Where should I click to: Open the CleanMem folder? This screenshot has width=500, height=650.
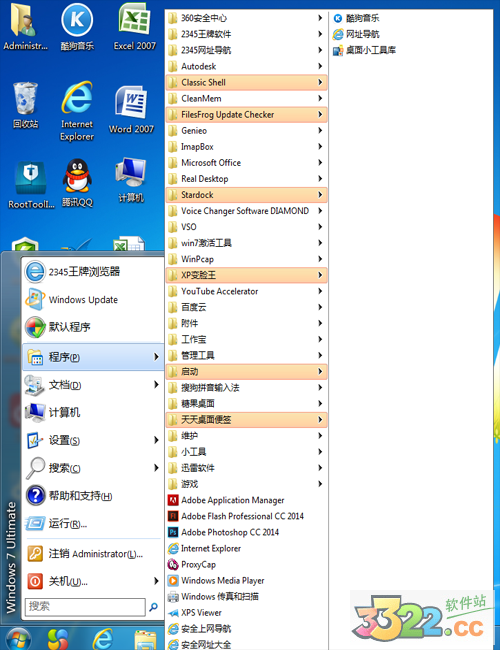click(247, 98)
